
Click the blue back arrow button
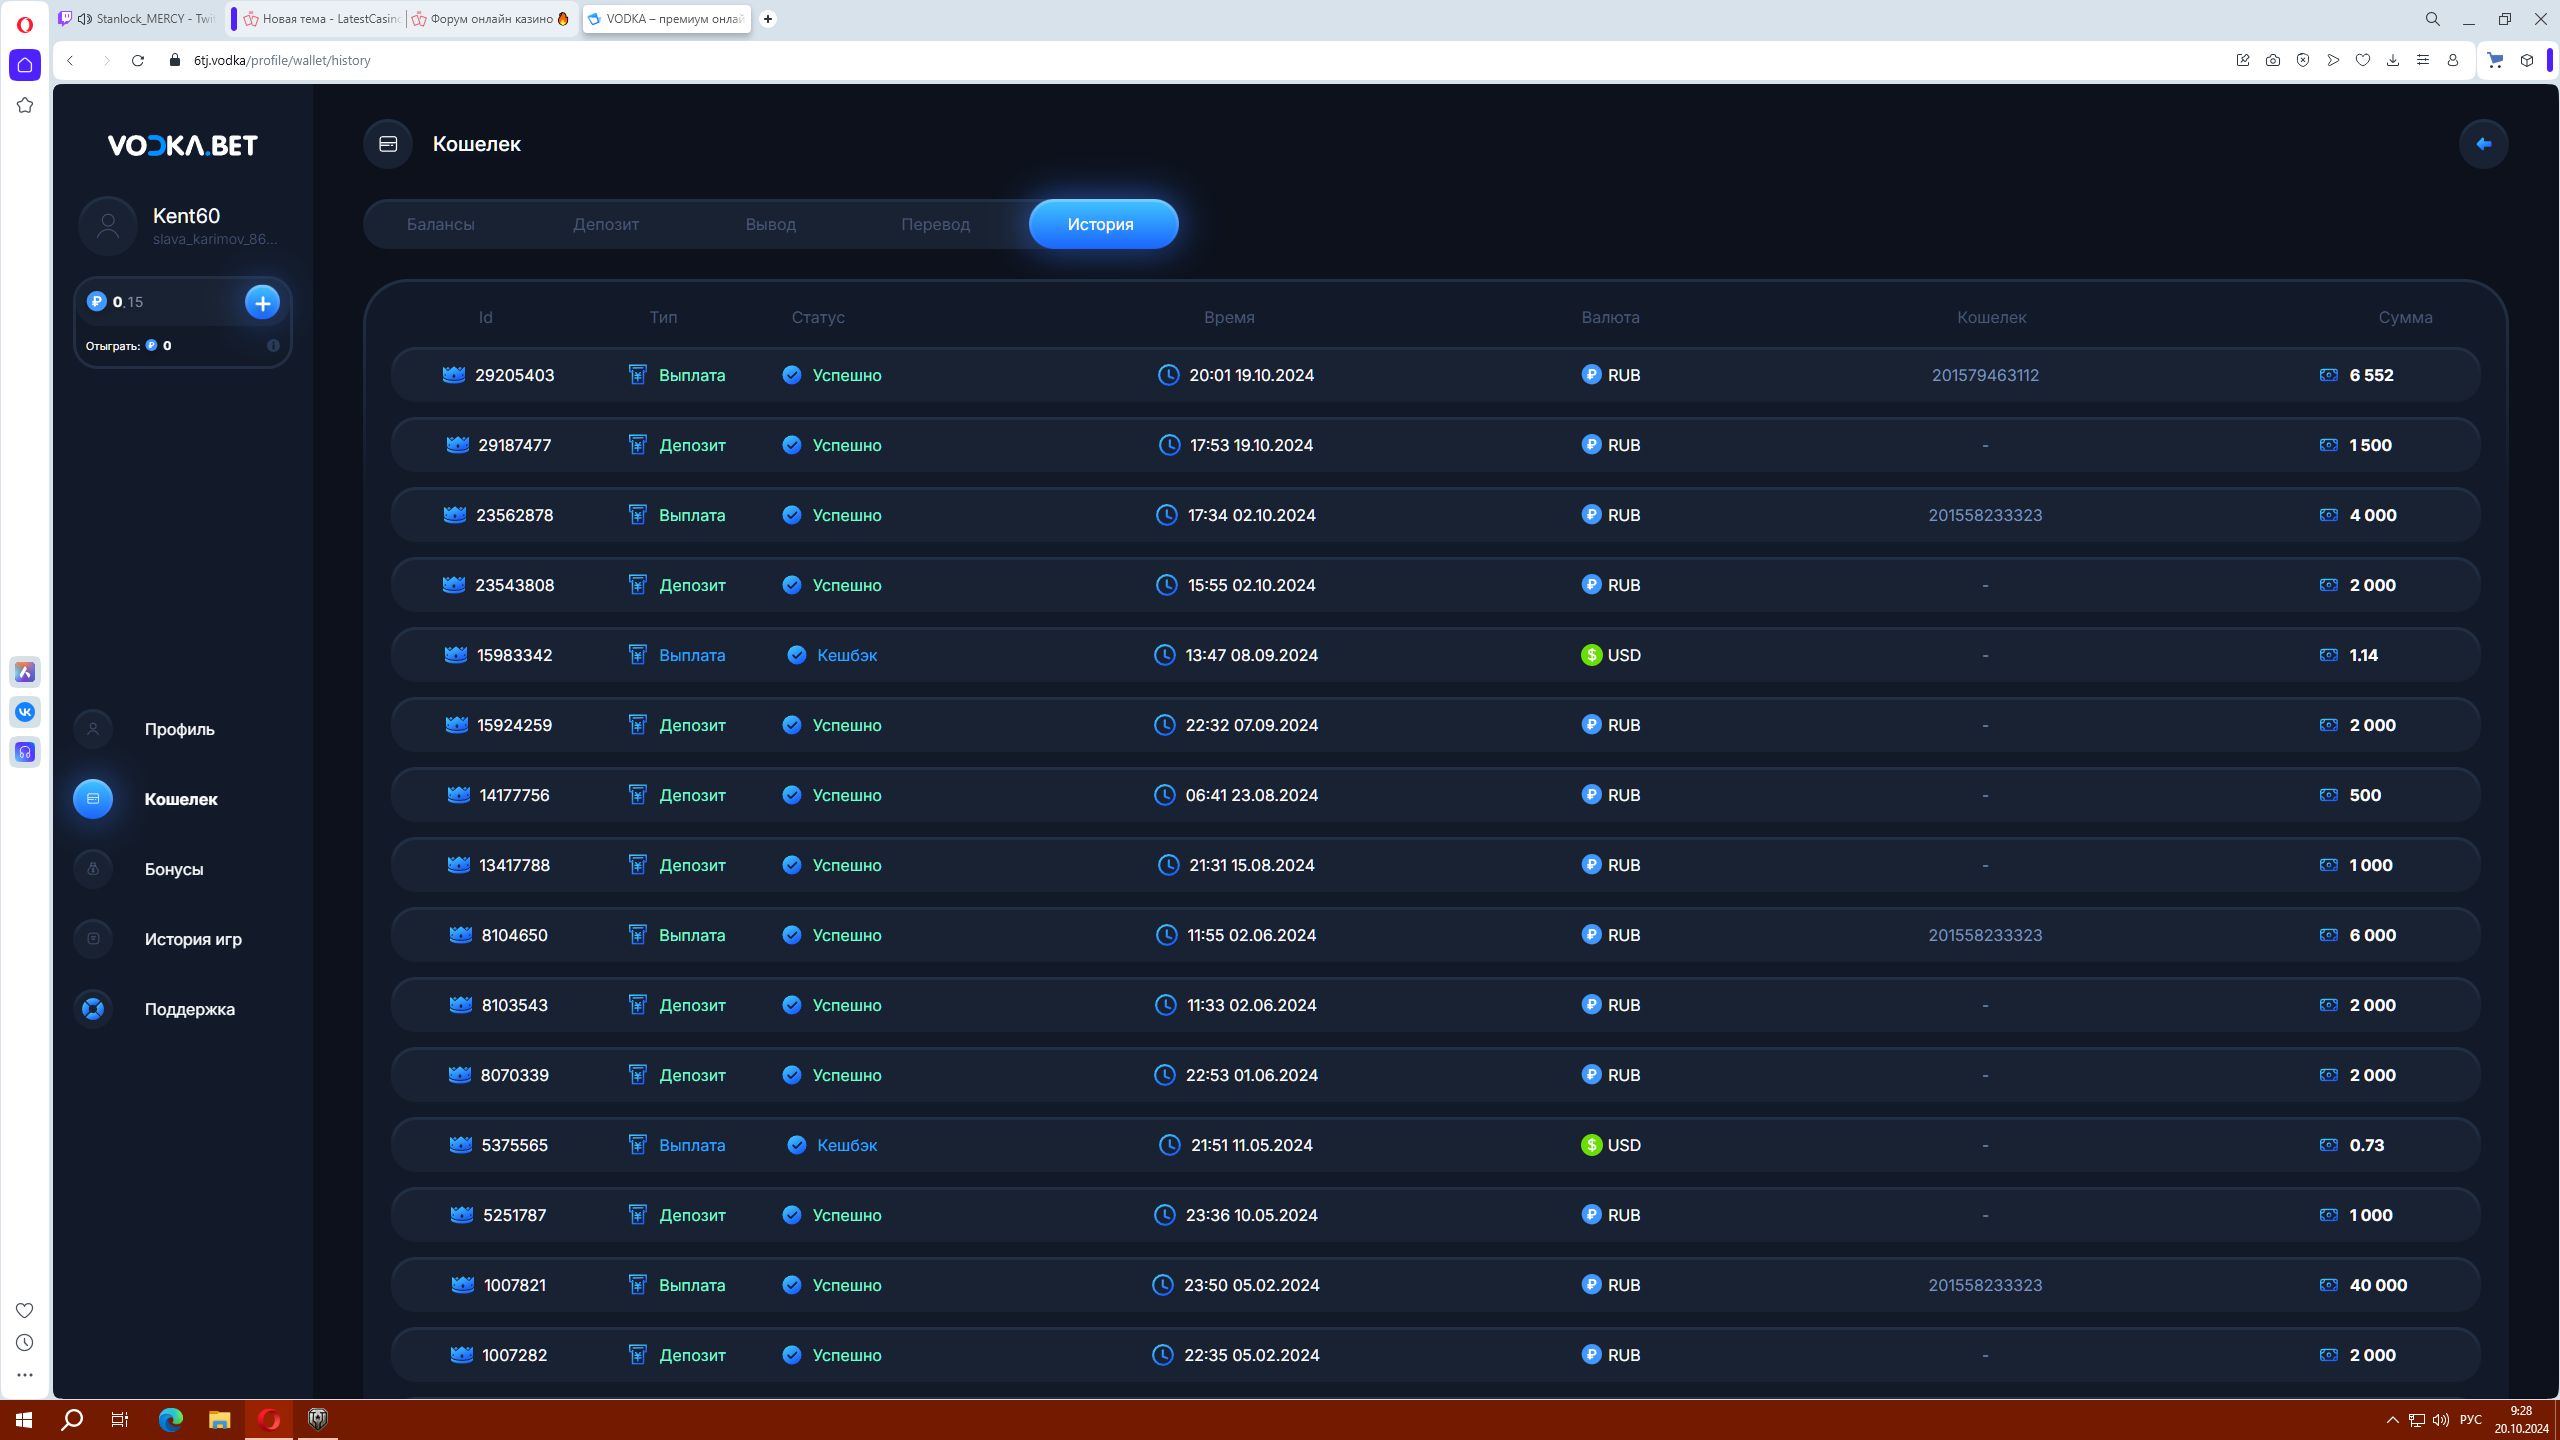(2483, 144)
